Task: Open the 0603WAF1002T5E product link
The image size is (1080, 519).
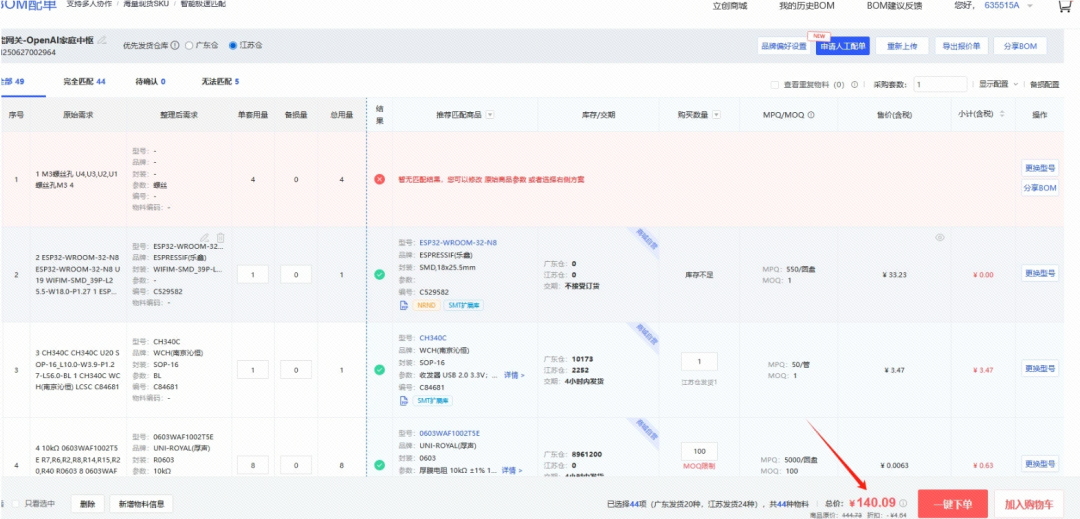Action: pyautogui.click(x=449, y=433)
